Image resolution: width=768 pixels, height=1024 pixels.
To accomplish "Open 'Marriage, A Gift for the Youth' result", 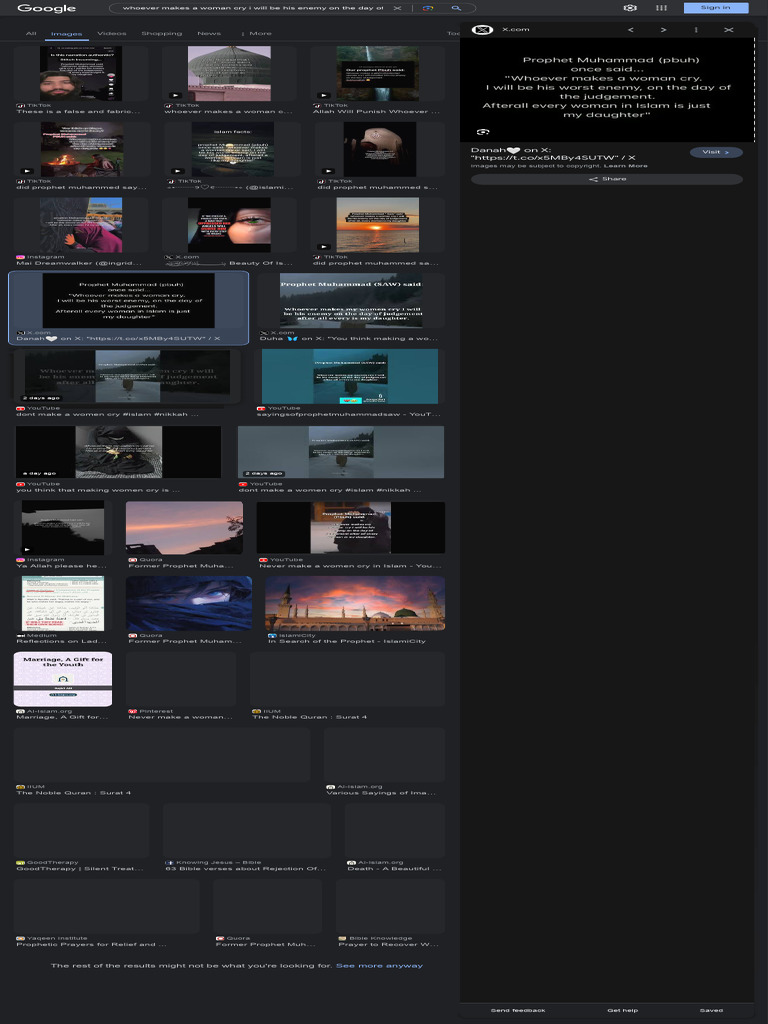I will click(x=63, y=686).
